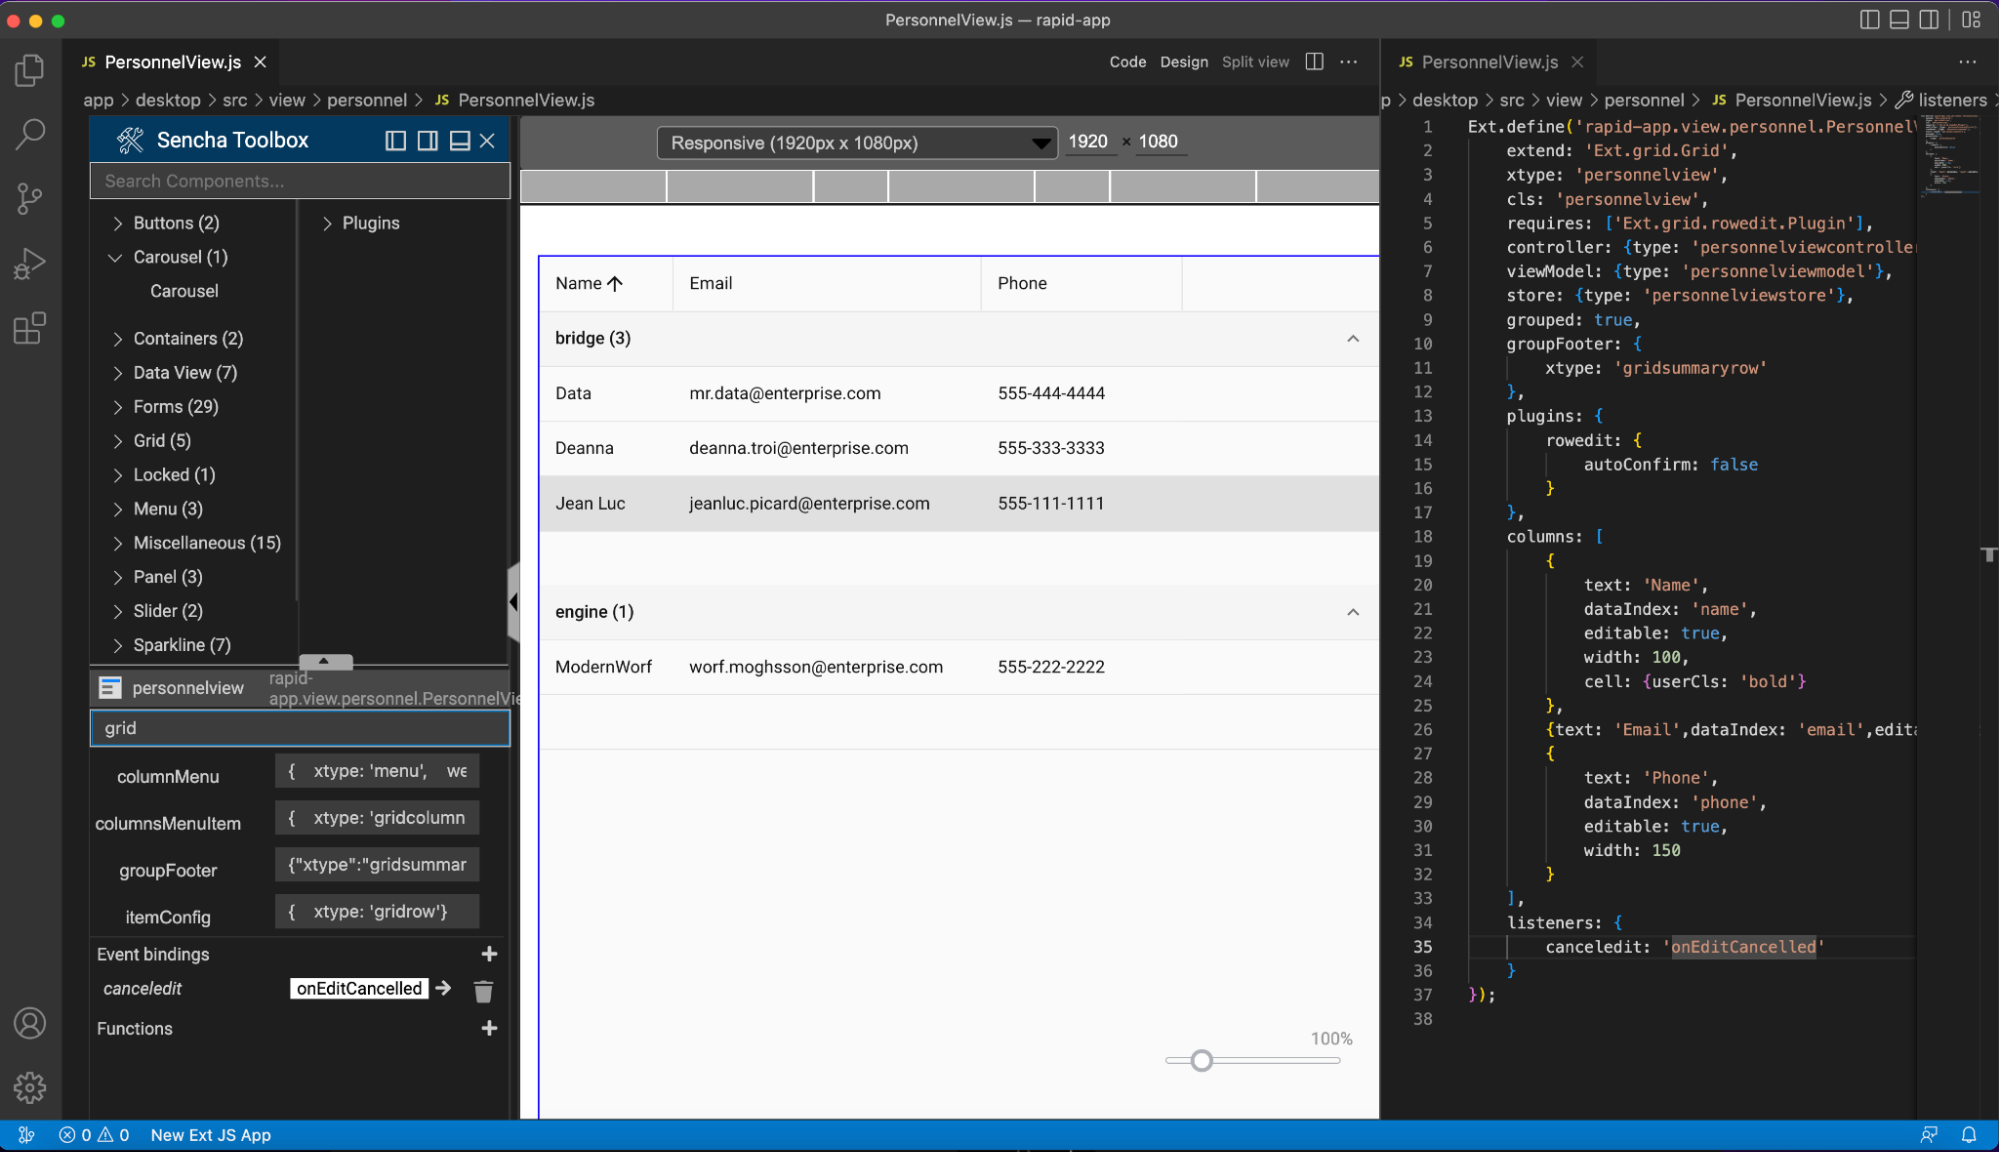The width and height of the screenshot is (1999, 1152).
Task: Open the Manage gear icon
Action: click(30, 1087)
